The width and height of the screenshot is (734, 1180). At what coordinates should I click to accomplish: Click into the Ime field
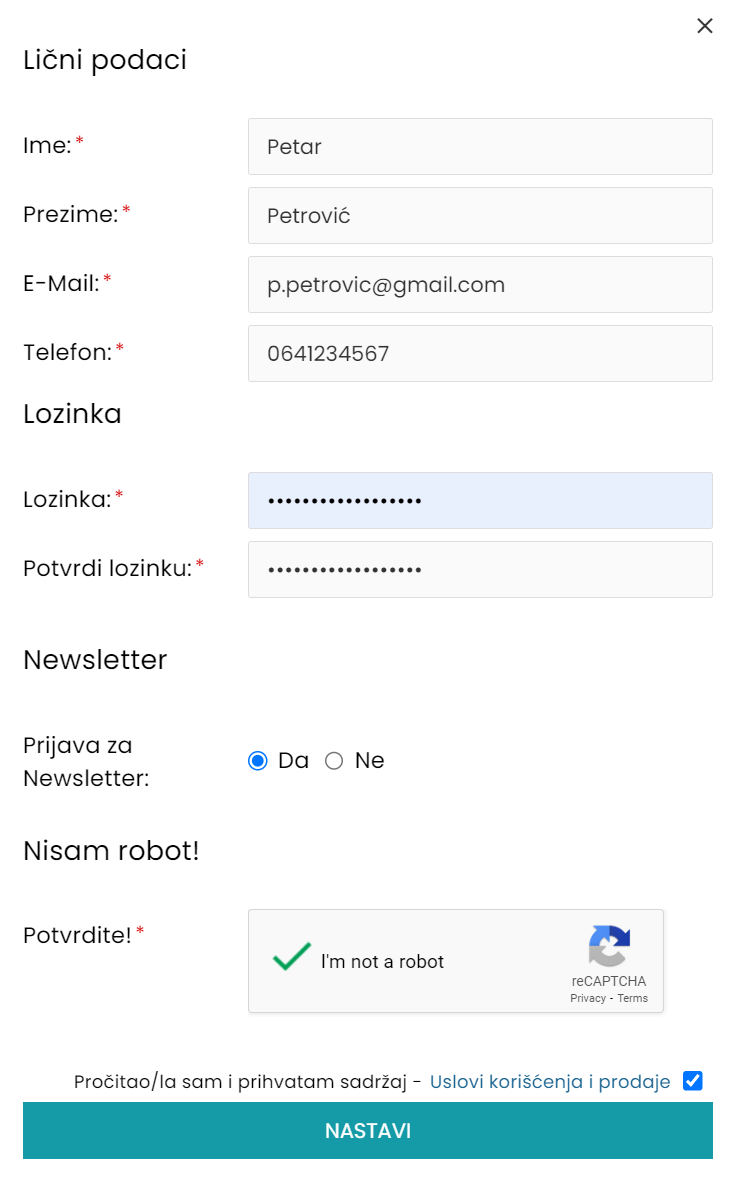(x=480, y=147)
